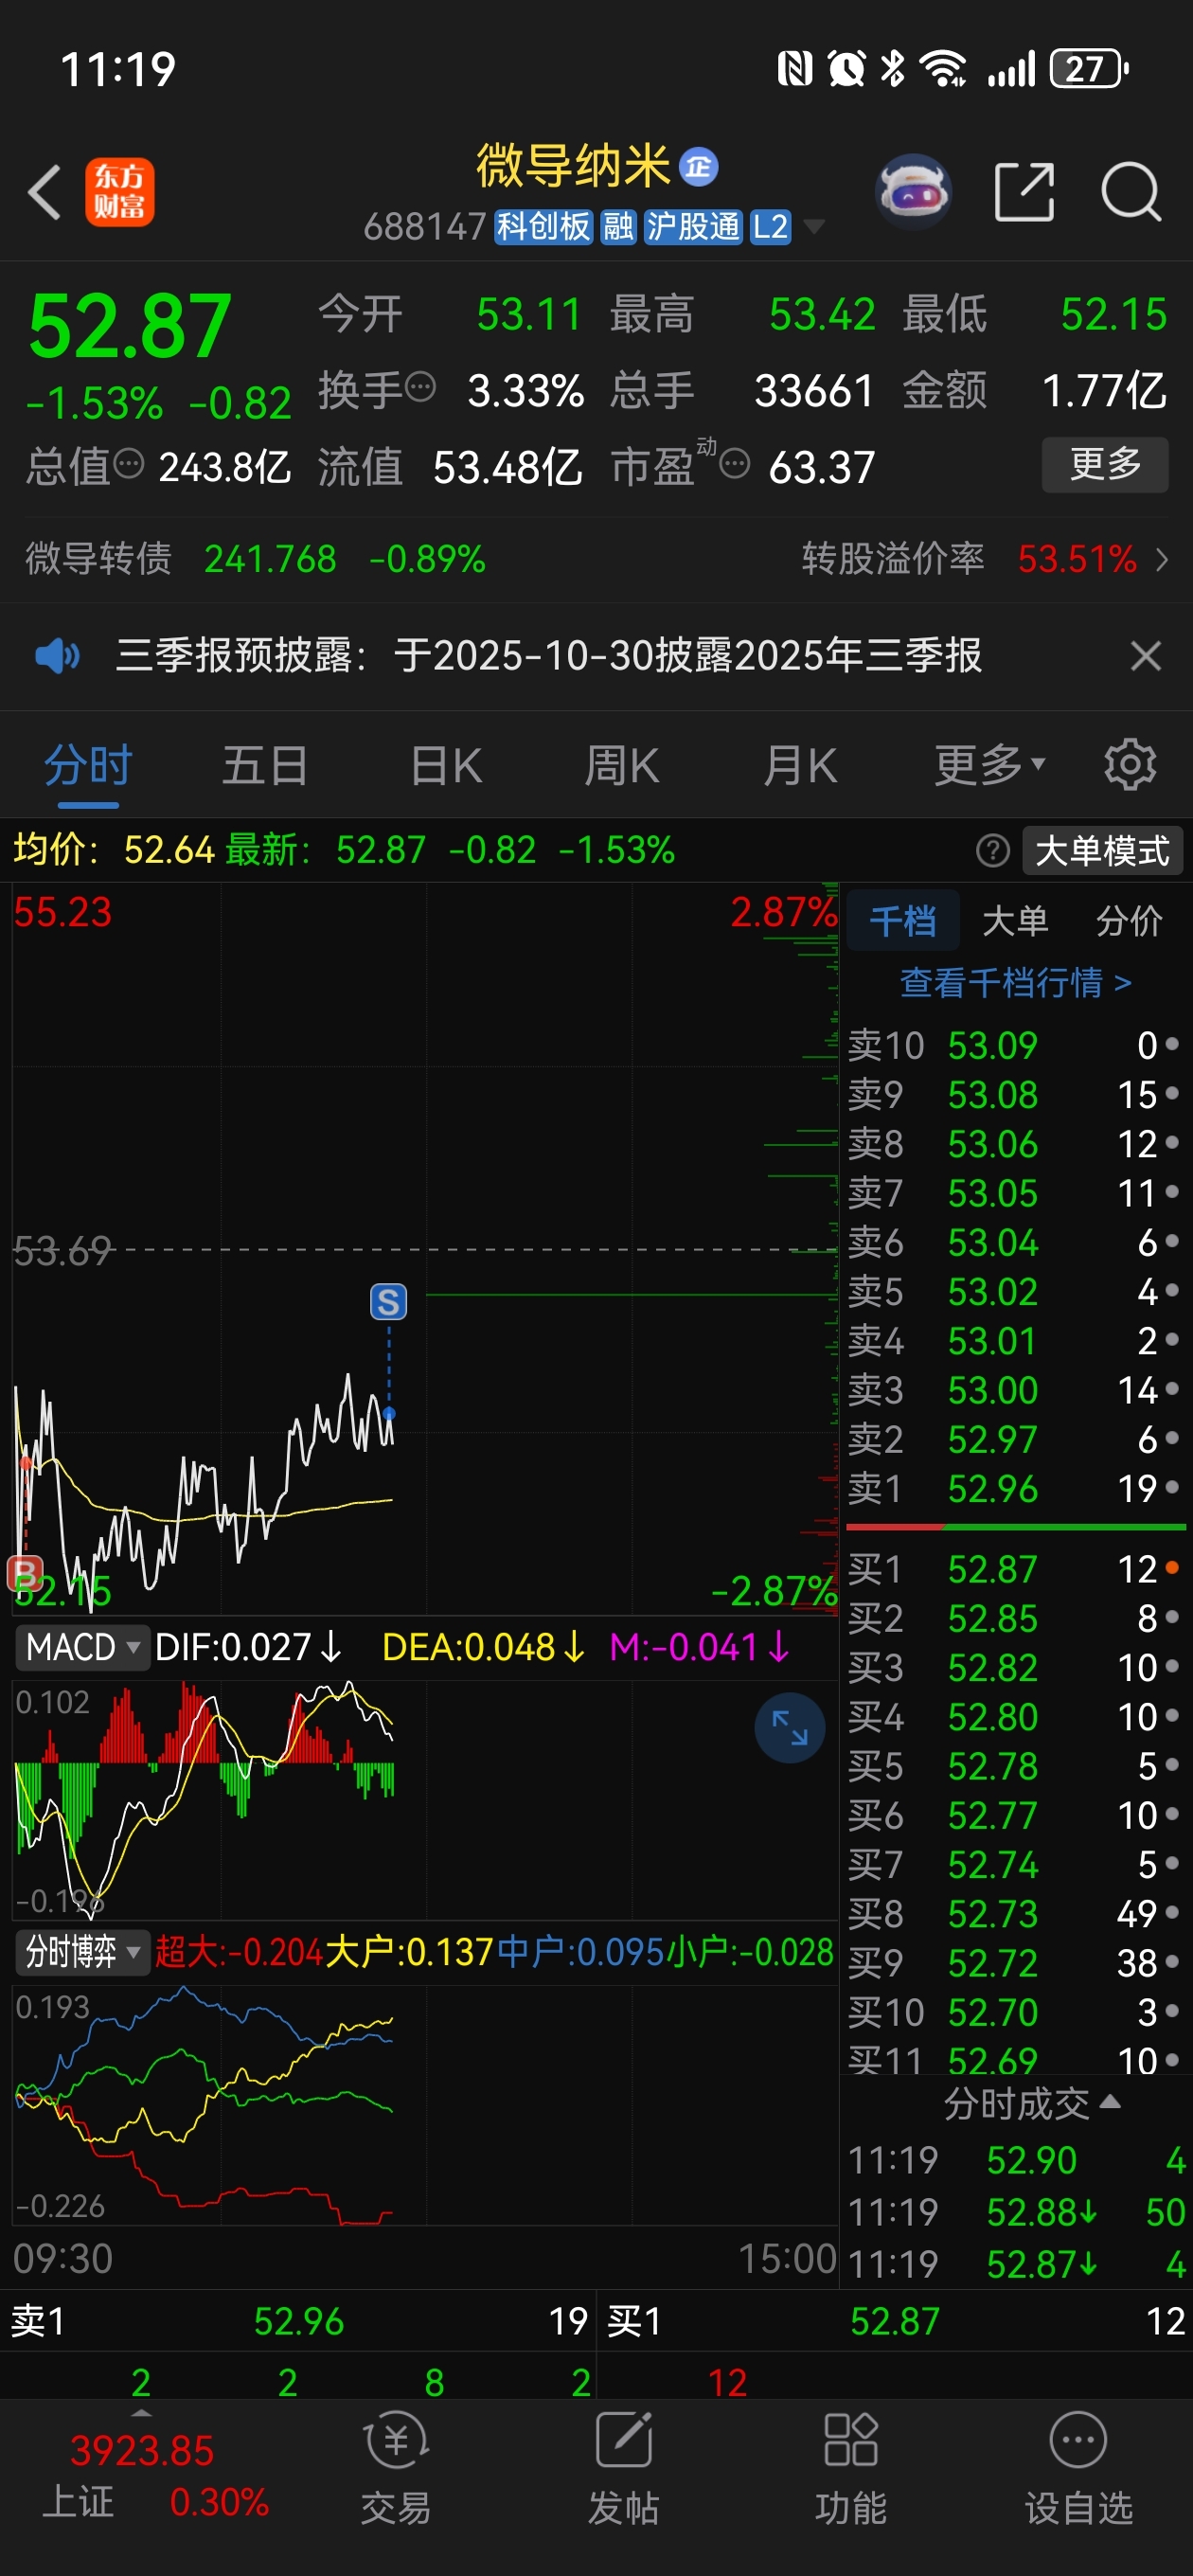The image size is (1193, 2576).
Task: Tap the blue S sell marker
Action: (x=388, y=1301)
